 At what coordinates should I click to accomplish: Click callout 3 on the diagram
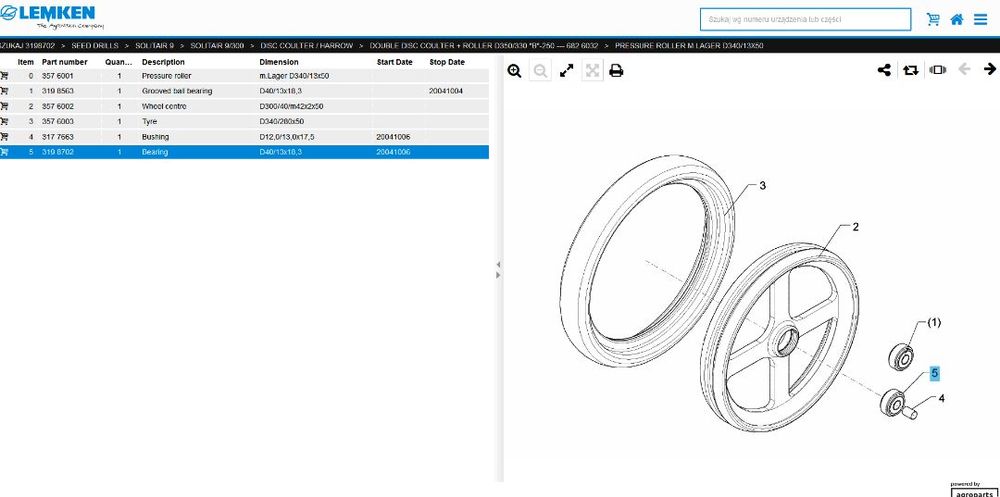[x=763, y=186]
